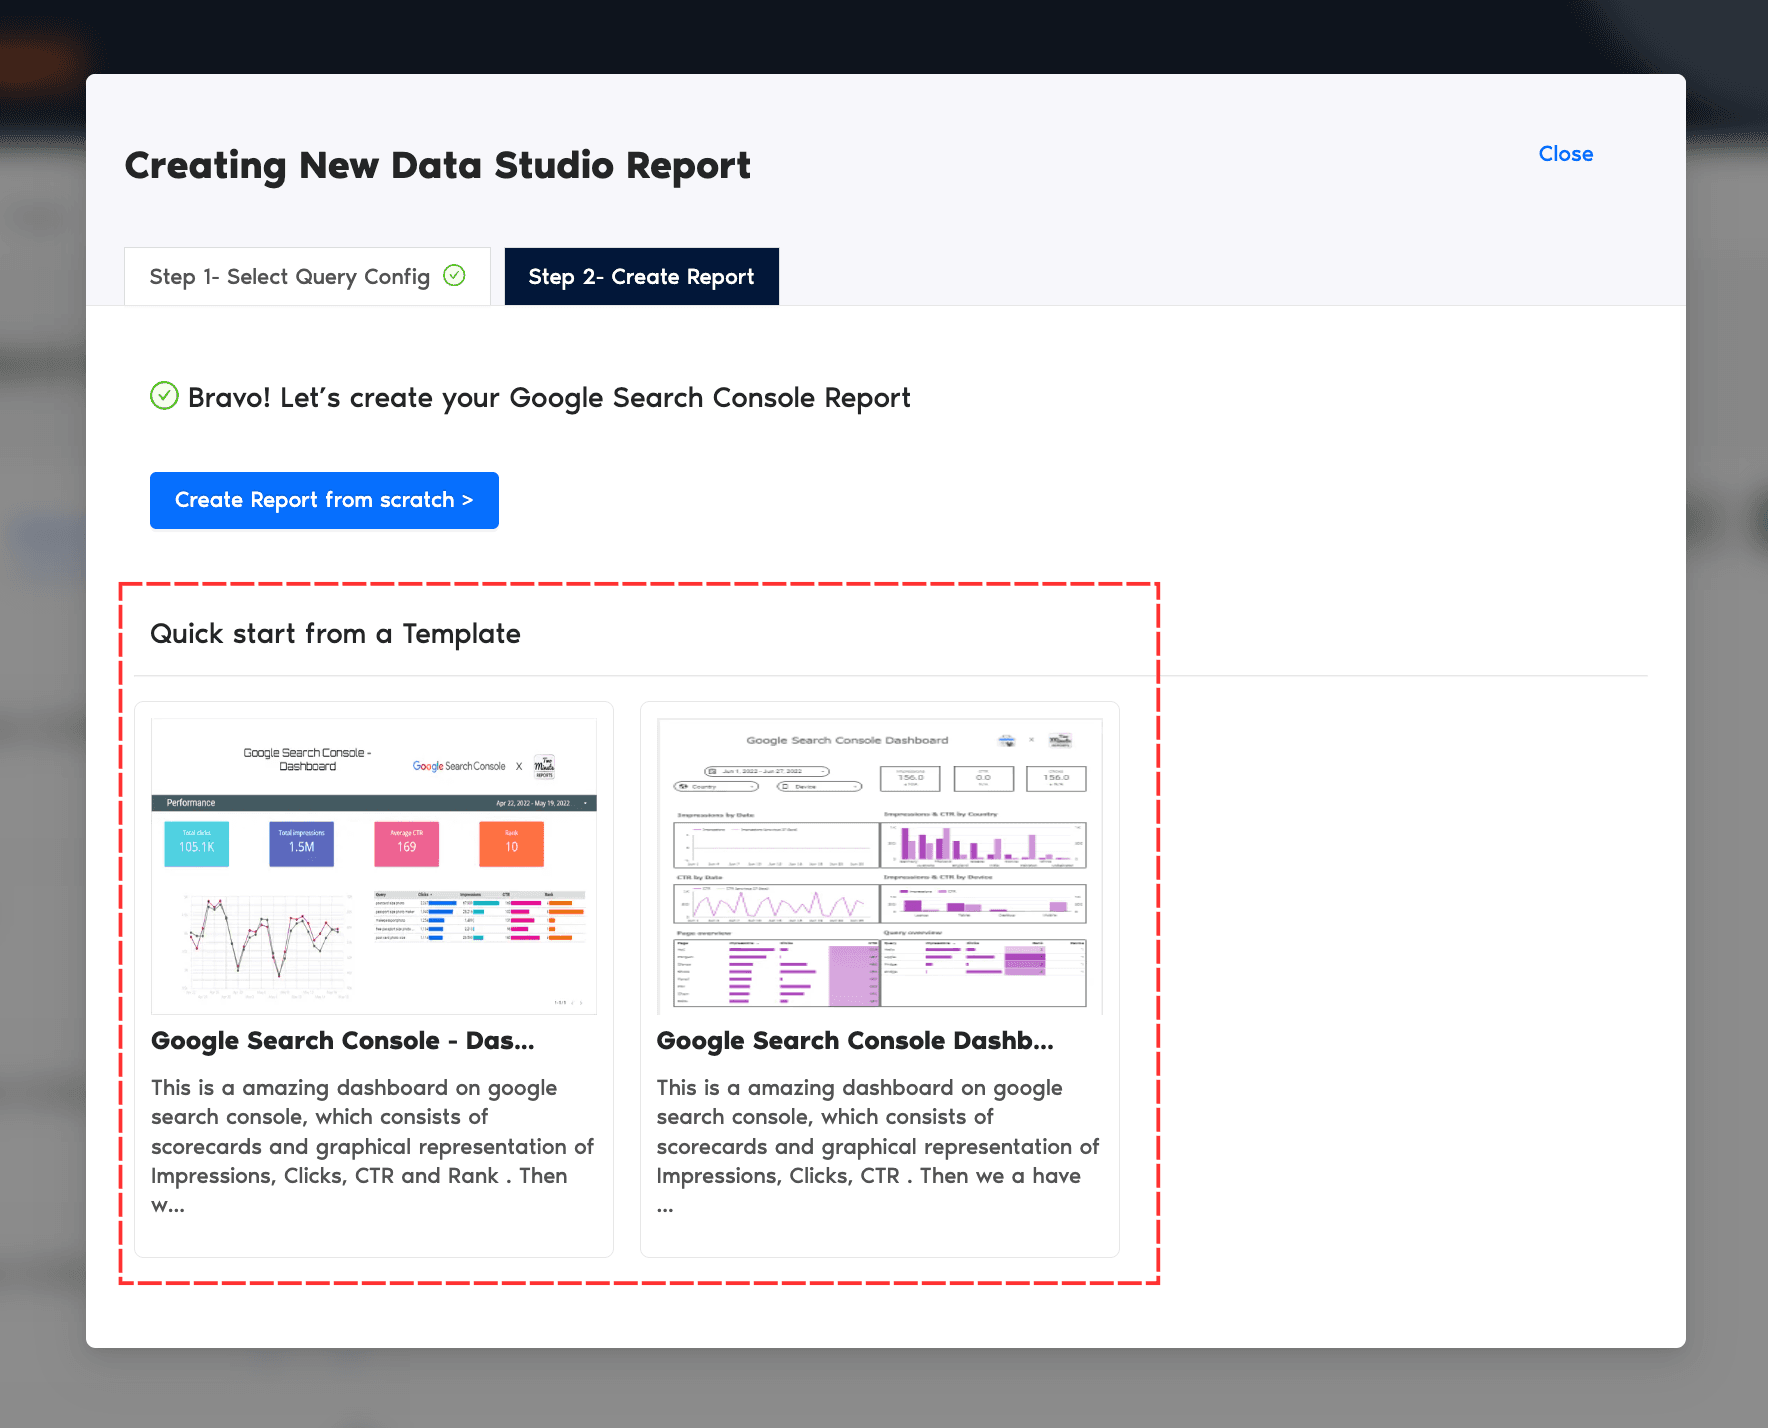Click the Apr 22 - May 19 date range
This screenshot has height=1428, width=1768.
click(x=534, y=803)
